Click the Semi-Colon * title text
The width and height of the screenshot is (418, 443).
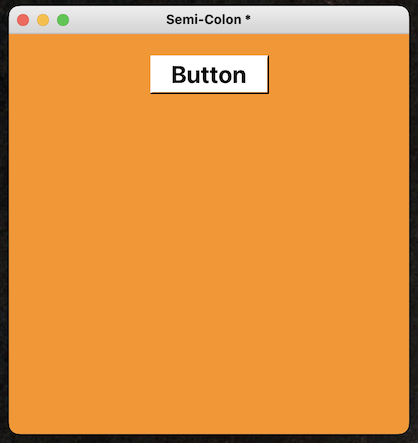point(208,20)
